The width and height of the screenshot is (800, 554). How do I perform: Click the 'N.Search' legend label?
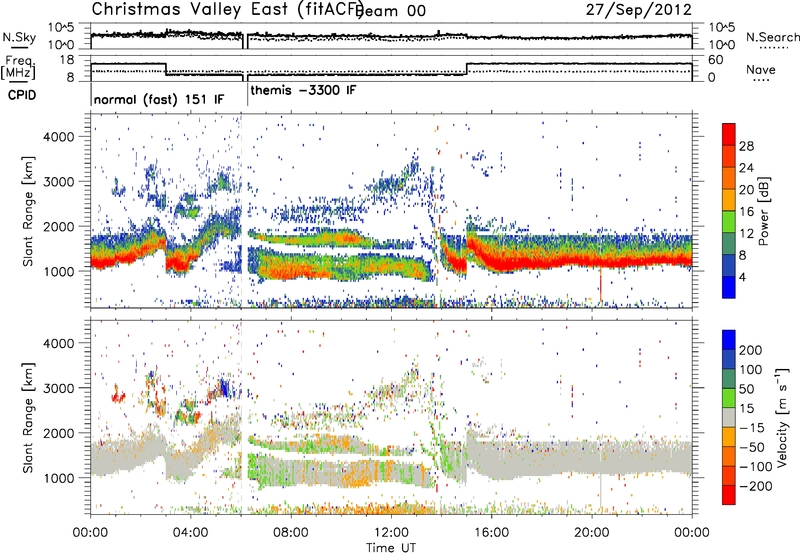pos(772,37)
